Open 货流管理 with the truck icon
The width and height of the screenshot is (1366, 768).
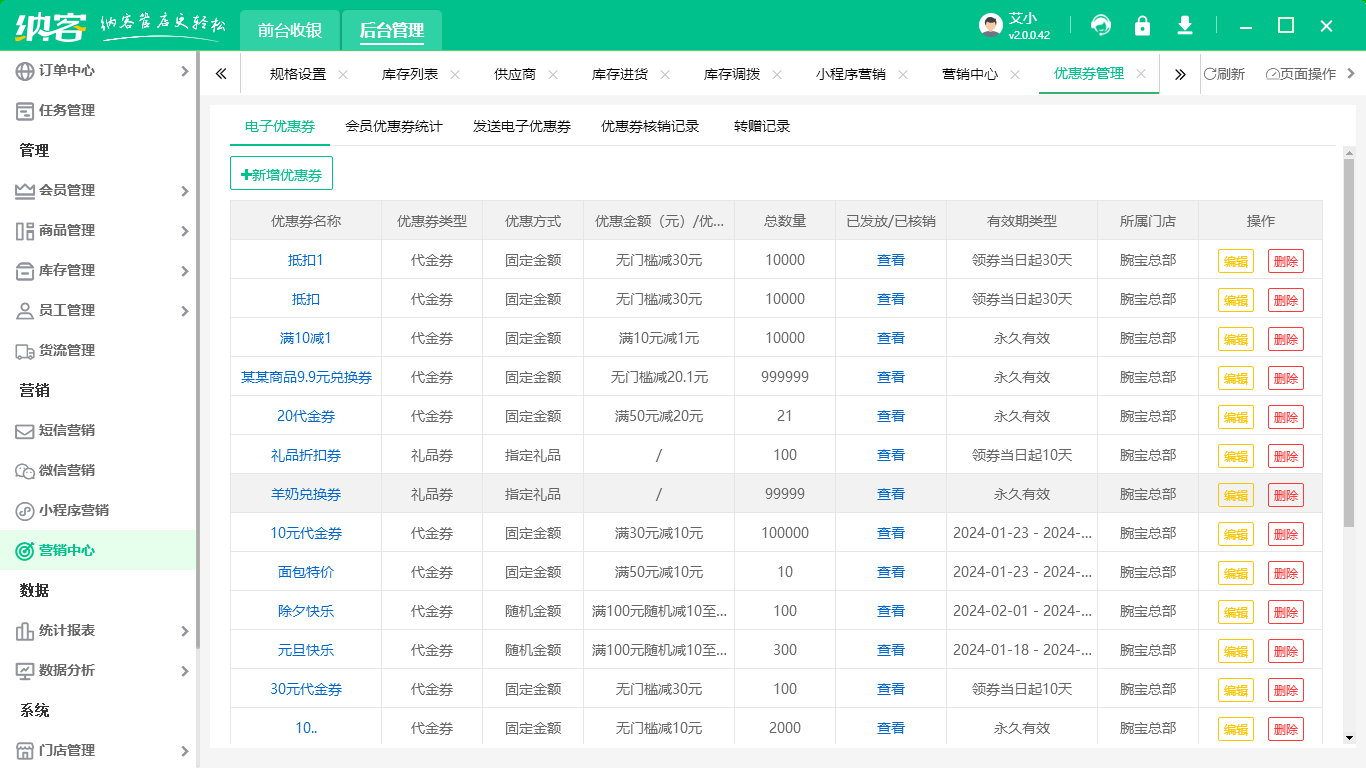pyautogui.click(x=66, y=350)
